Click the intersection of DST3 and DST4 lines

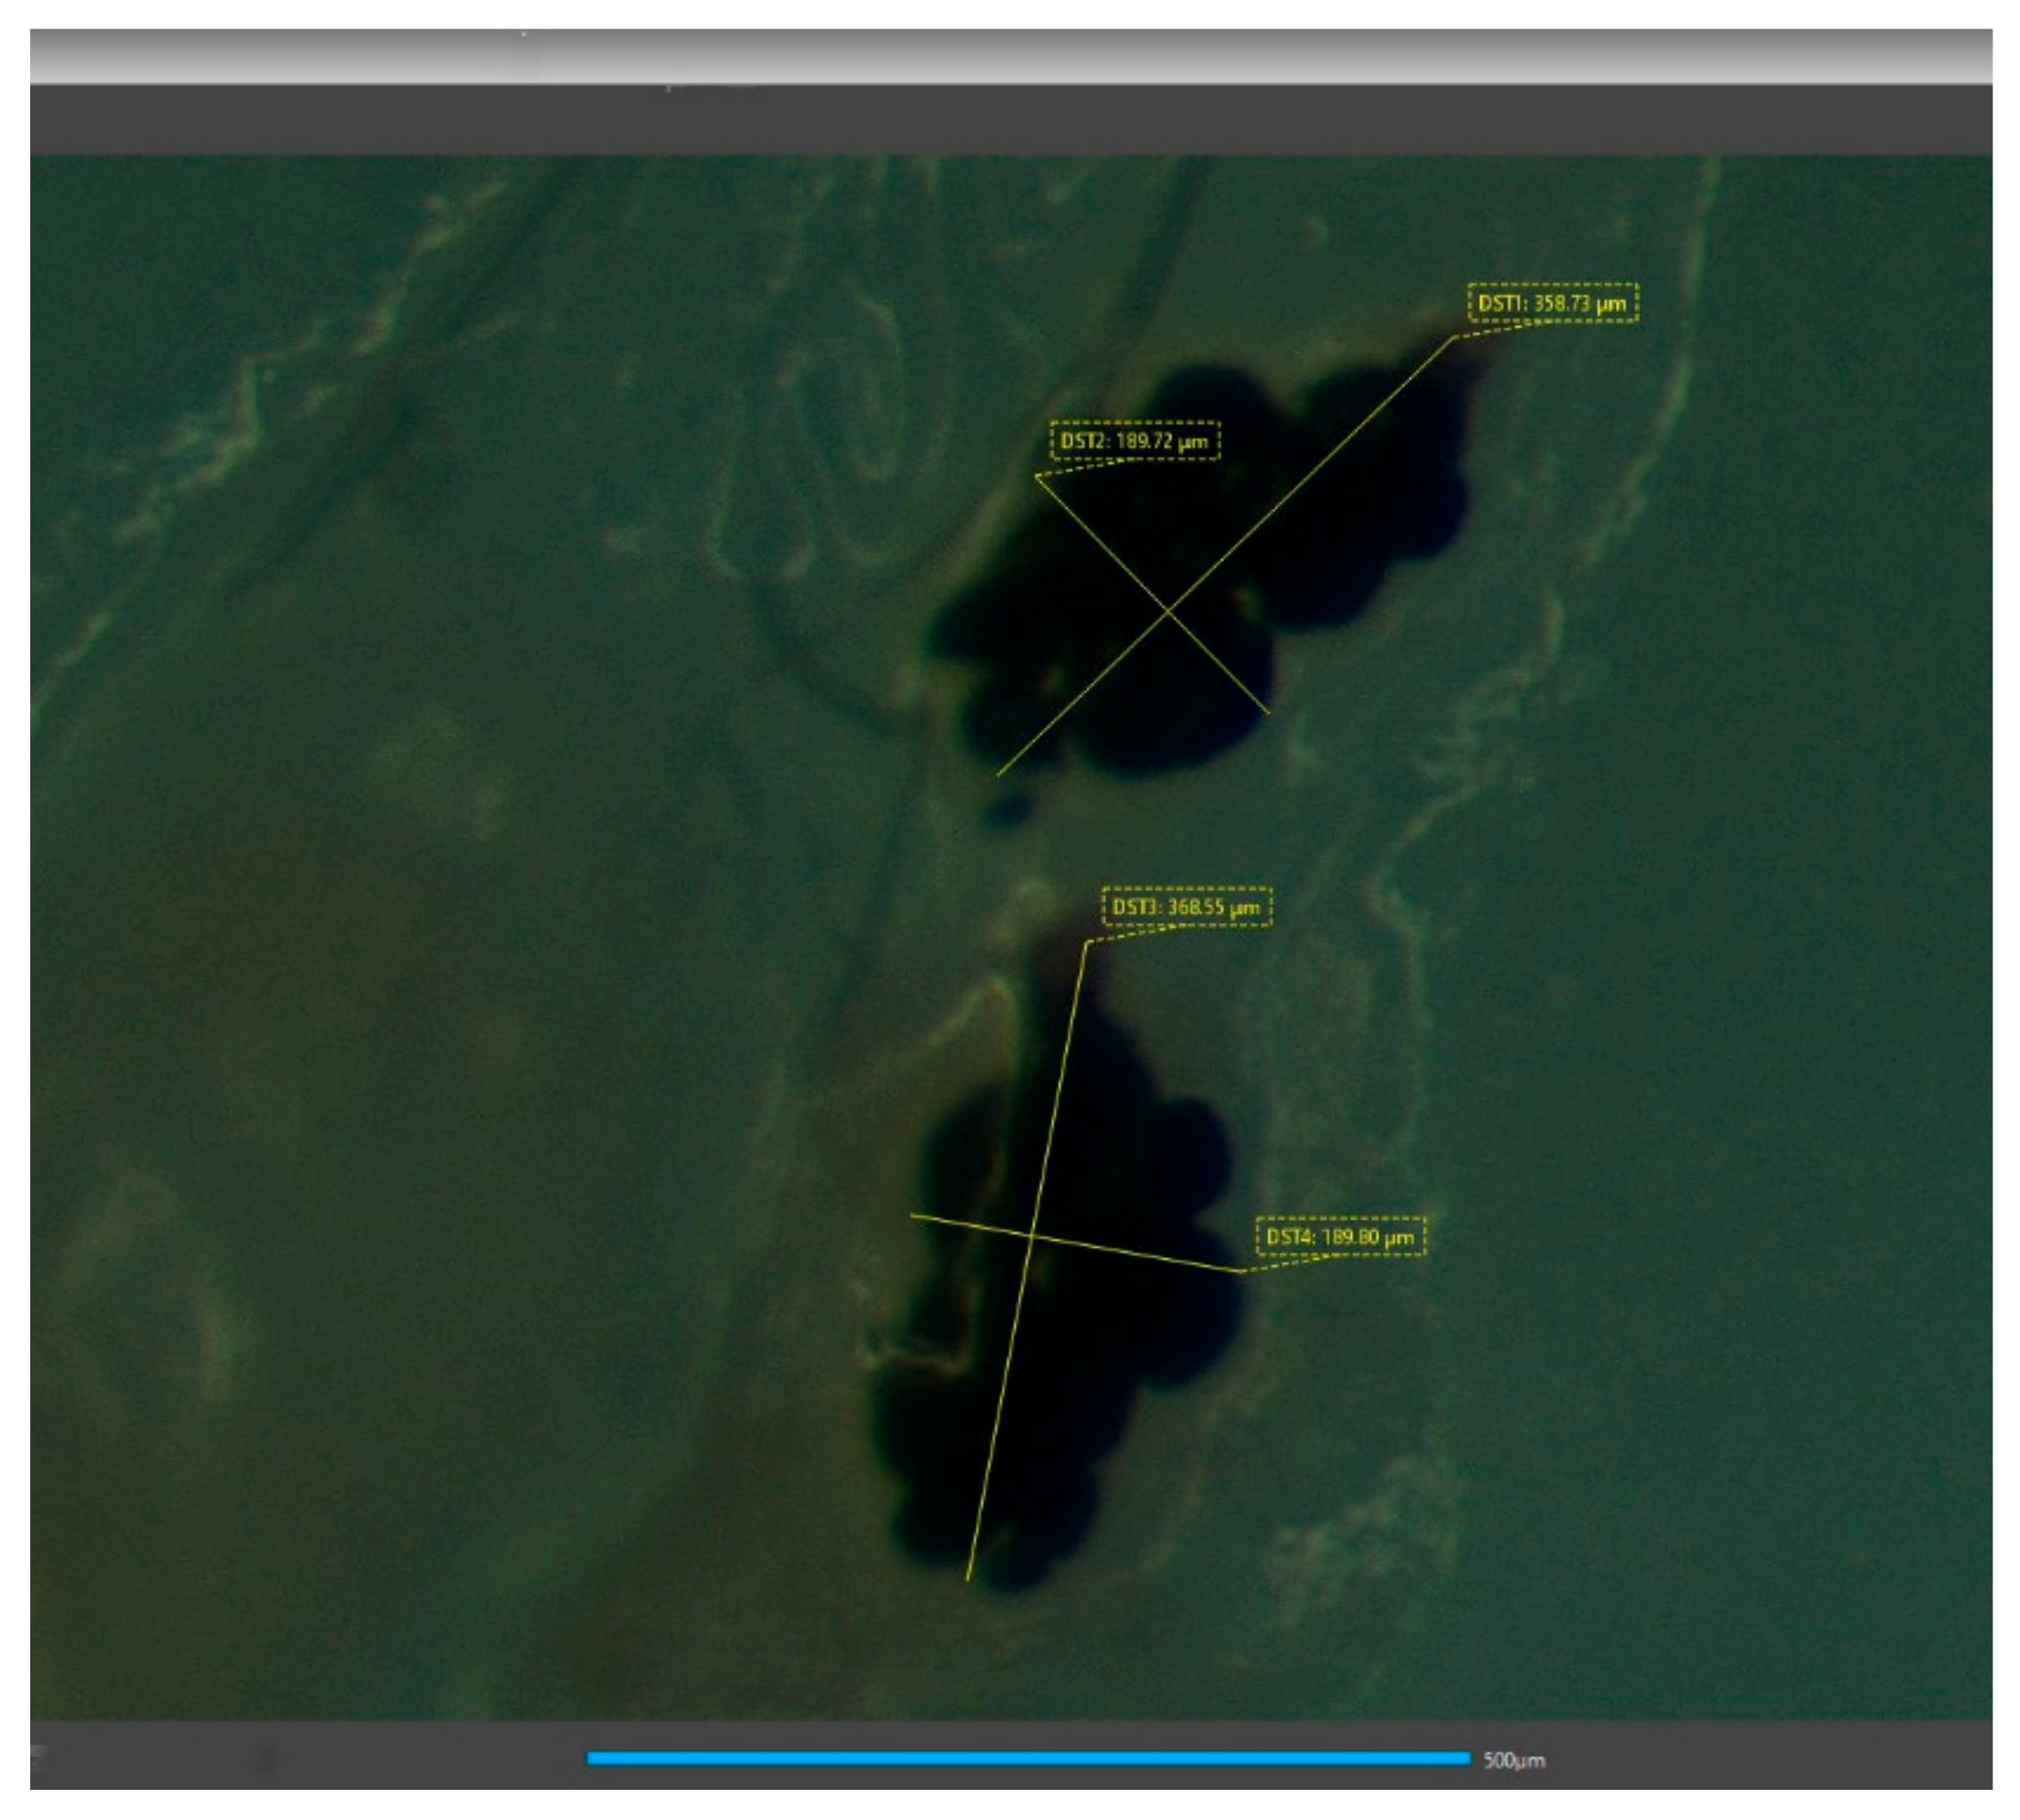tap(1031, 1236)
